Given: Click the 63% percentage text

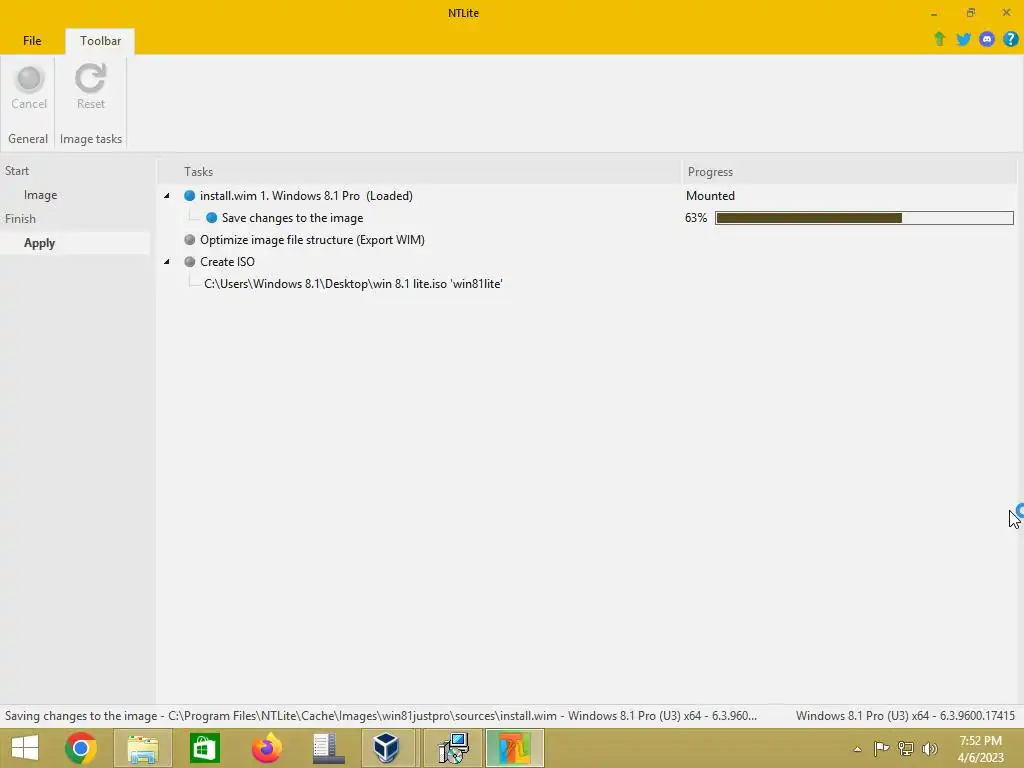Looking at the screenshot, I should [696, 218].
